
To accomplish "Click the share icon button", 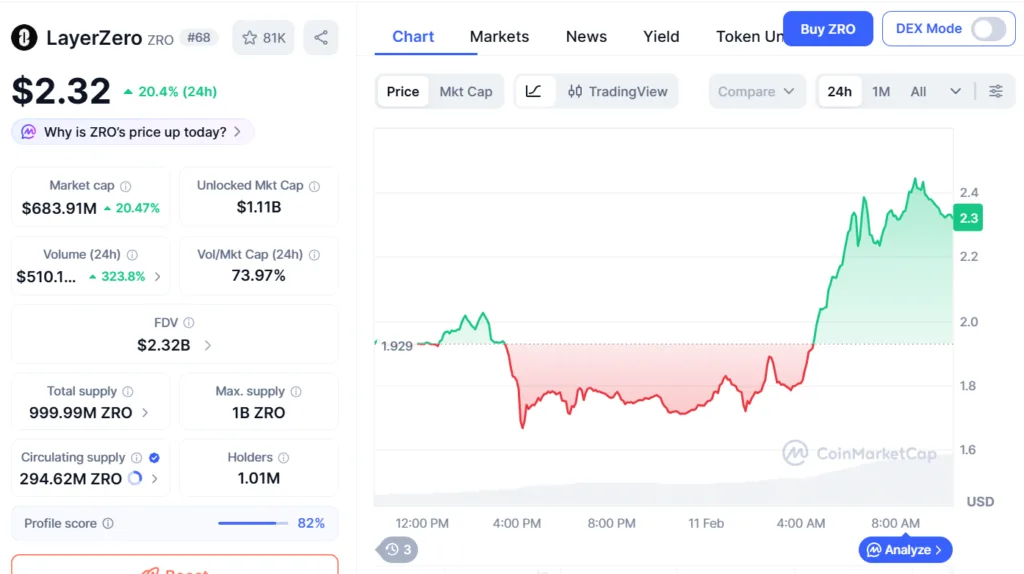I will (x=321, y=37).
